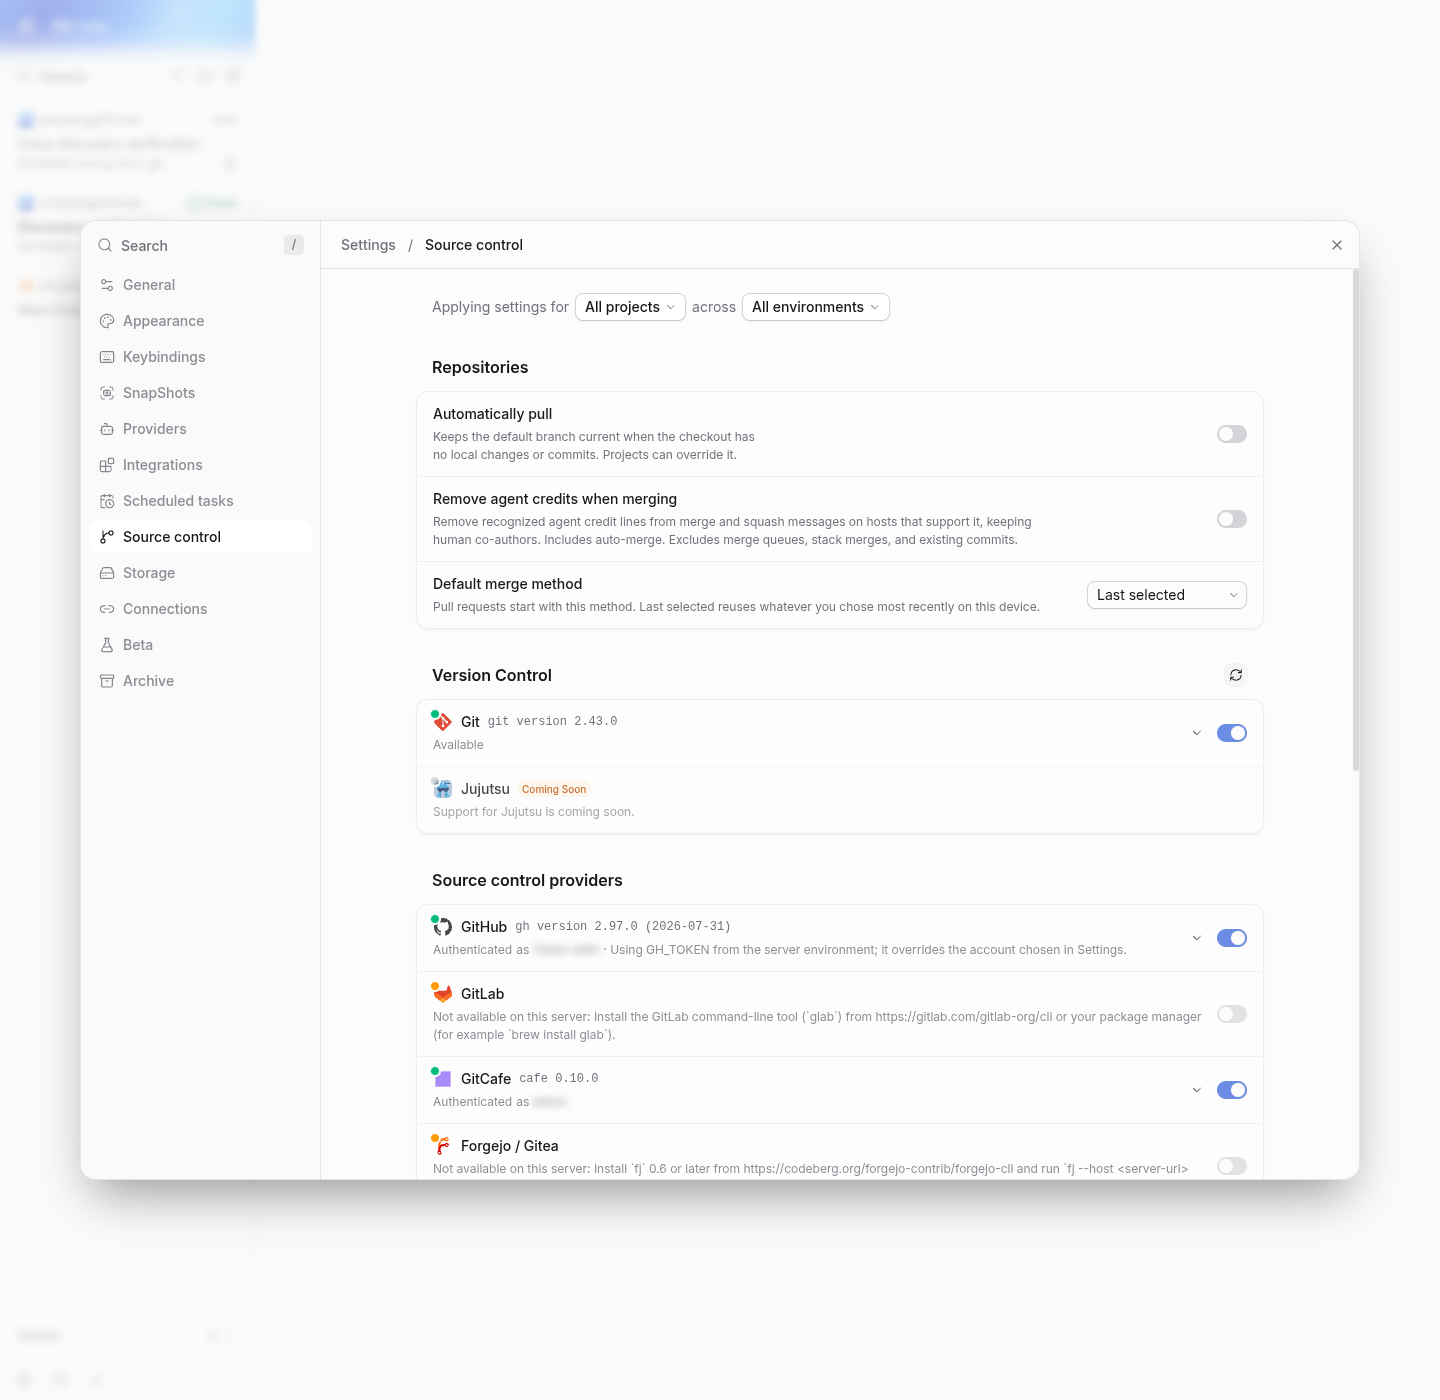
Task: Open the All projects dropdown
Action: (630, 307)
